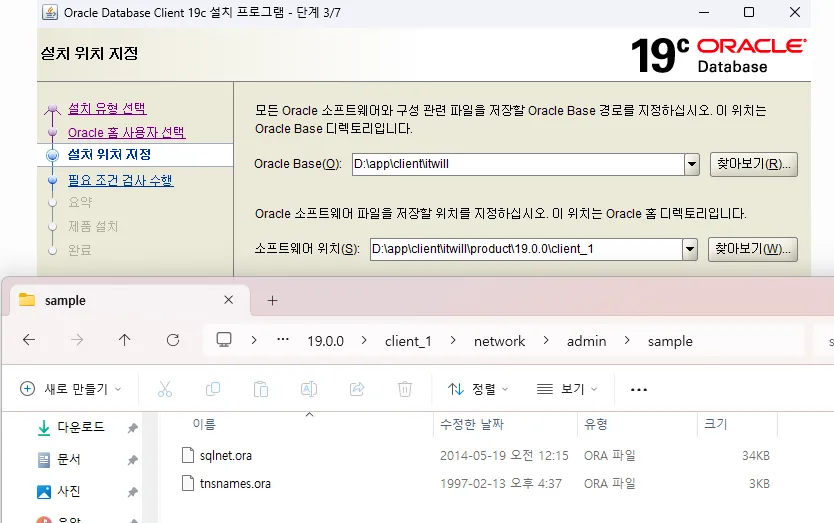Open the 소프트웨어 위치 path dropdown
This screenshot has width=834, height=523.
(x=690, y=249)
